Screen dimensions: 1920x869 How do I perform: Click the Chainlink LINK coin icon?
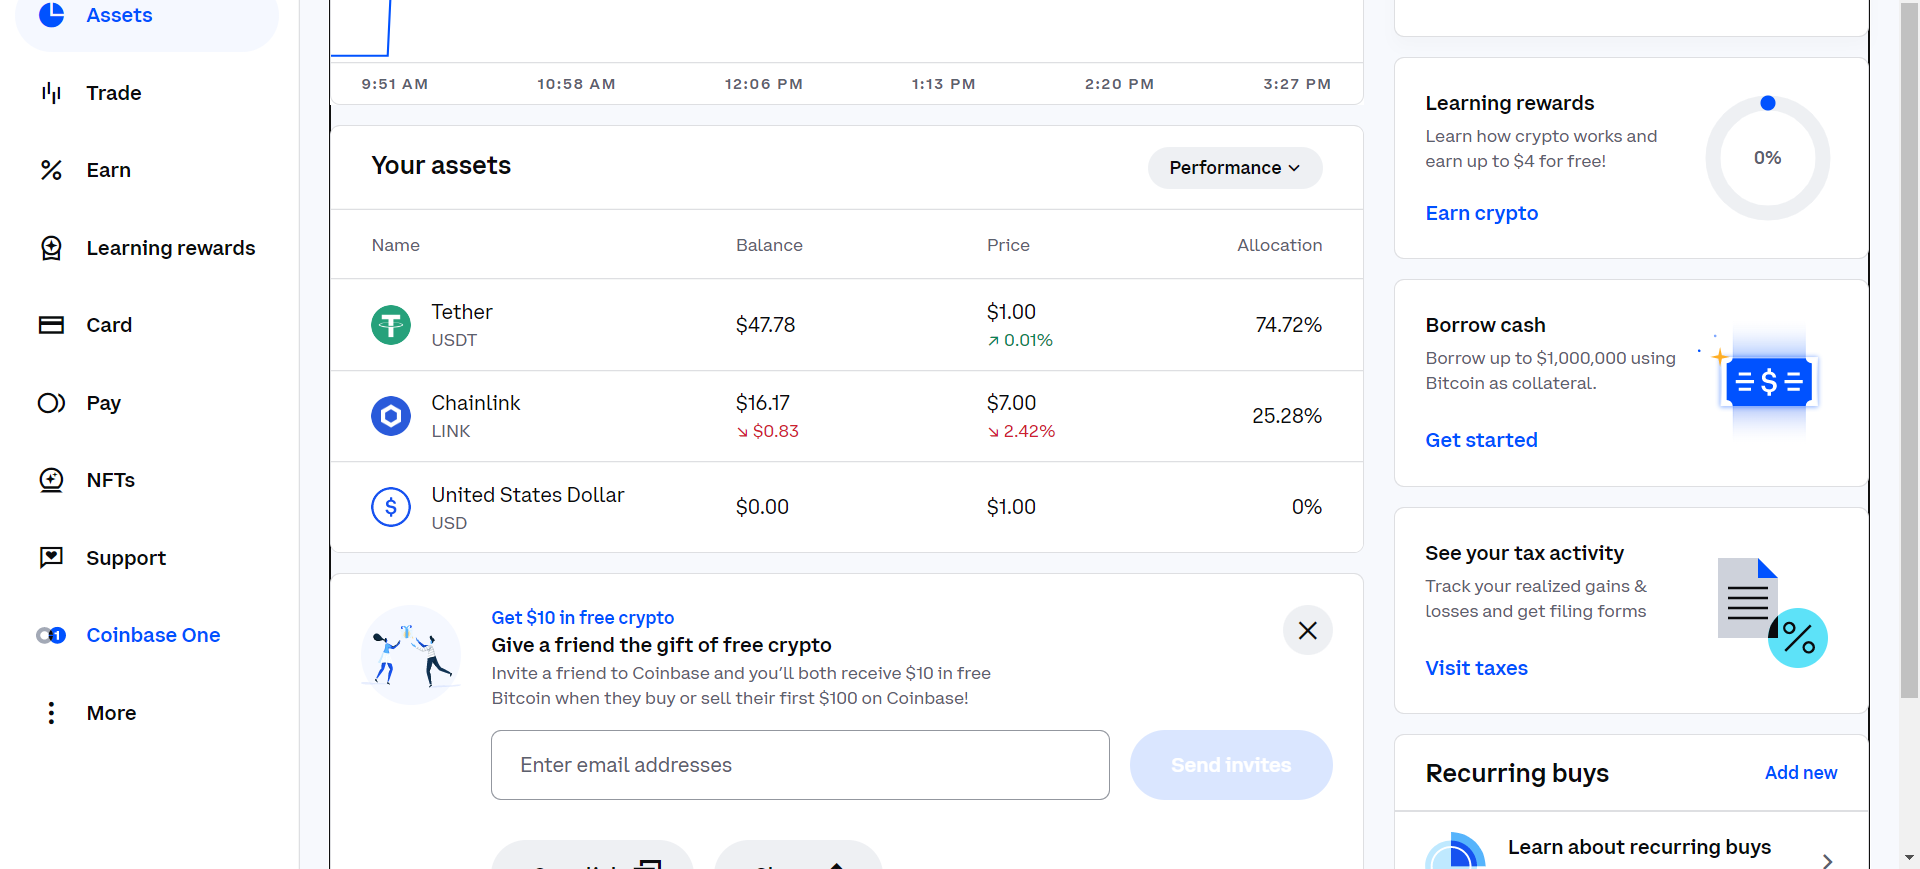point(391,416)
